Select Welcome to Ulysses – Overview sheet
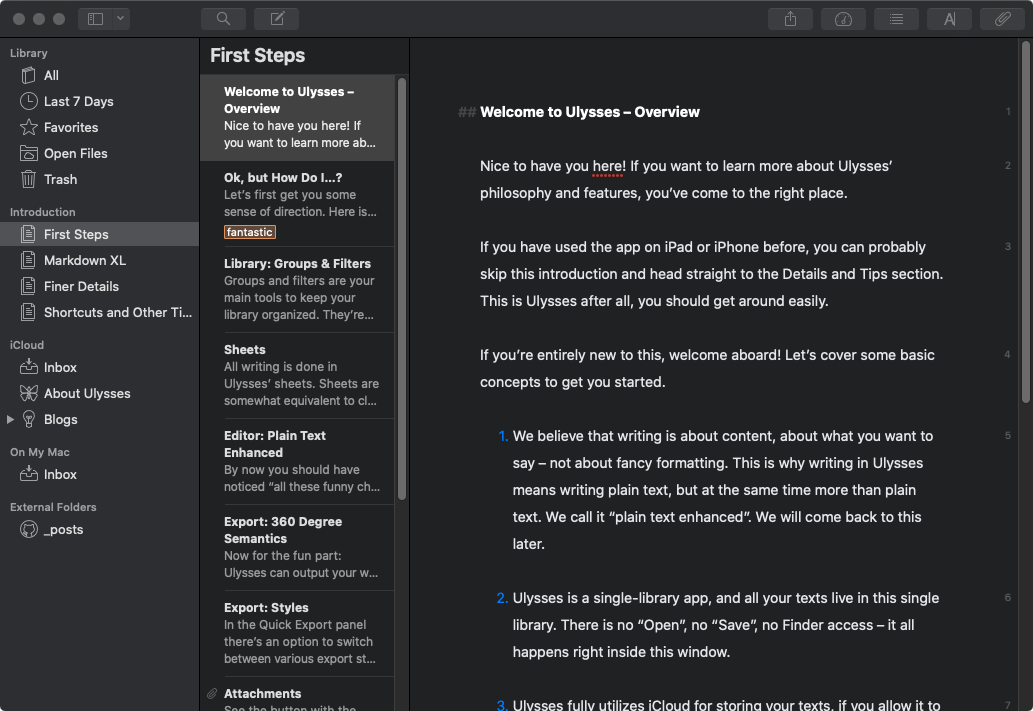 point(297,117)
